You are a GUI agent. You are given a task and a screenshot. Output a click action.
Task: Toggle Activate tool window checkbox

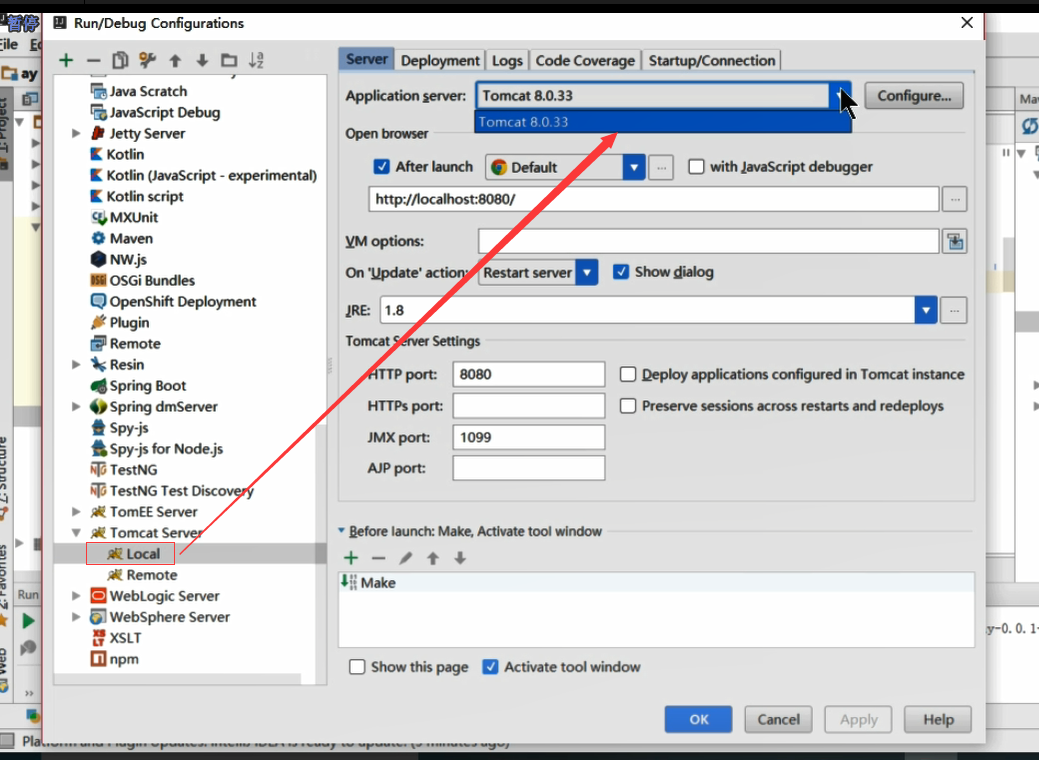coord(490,667)
